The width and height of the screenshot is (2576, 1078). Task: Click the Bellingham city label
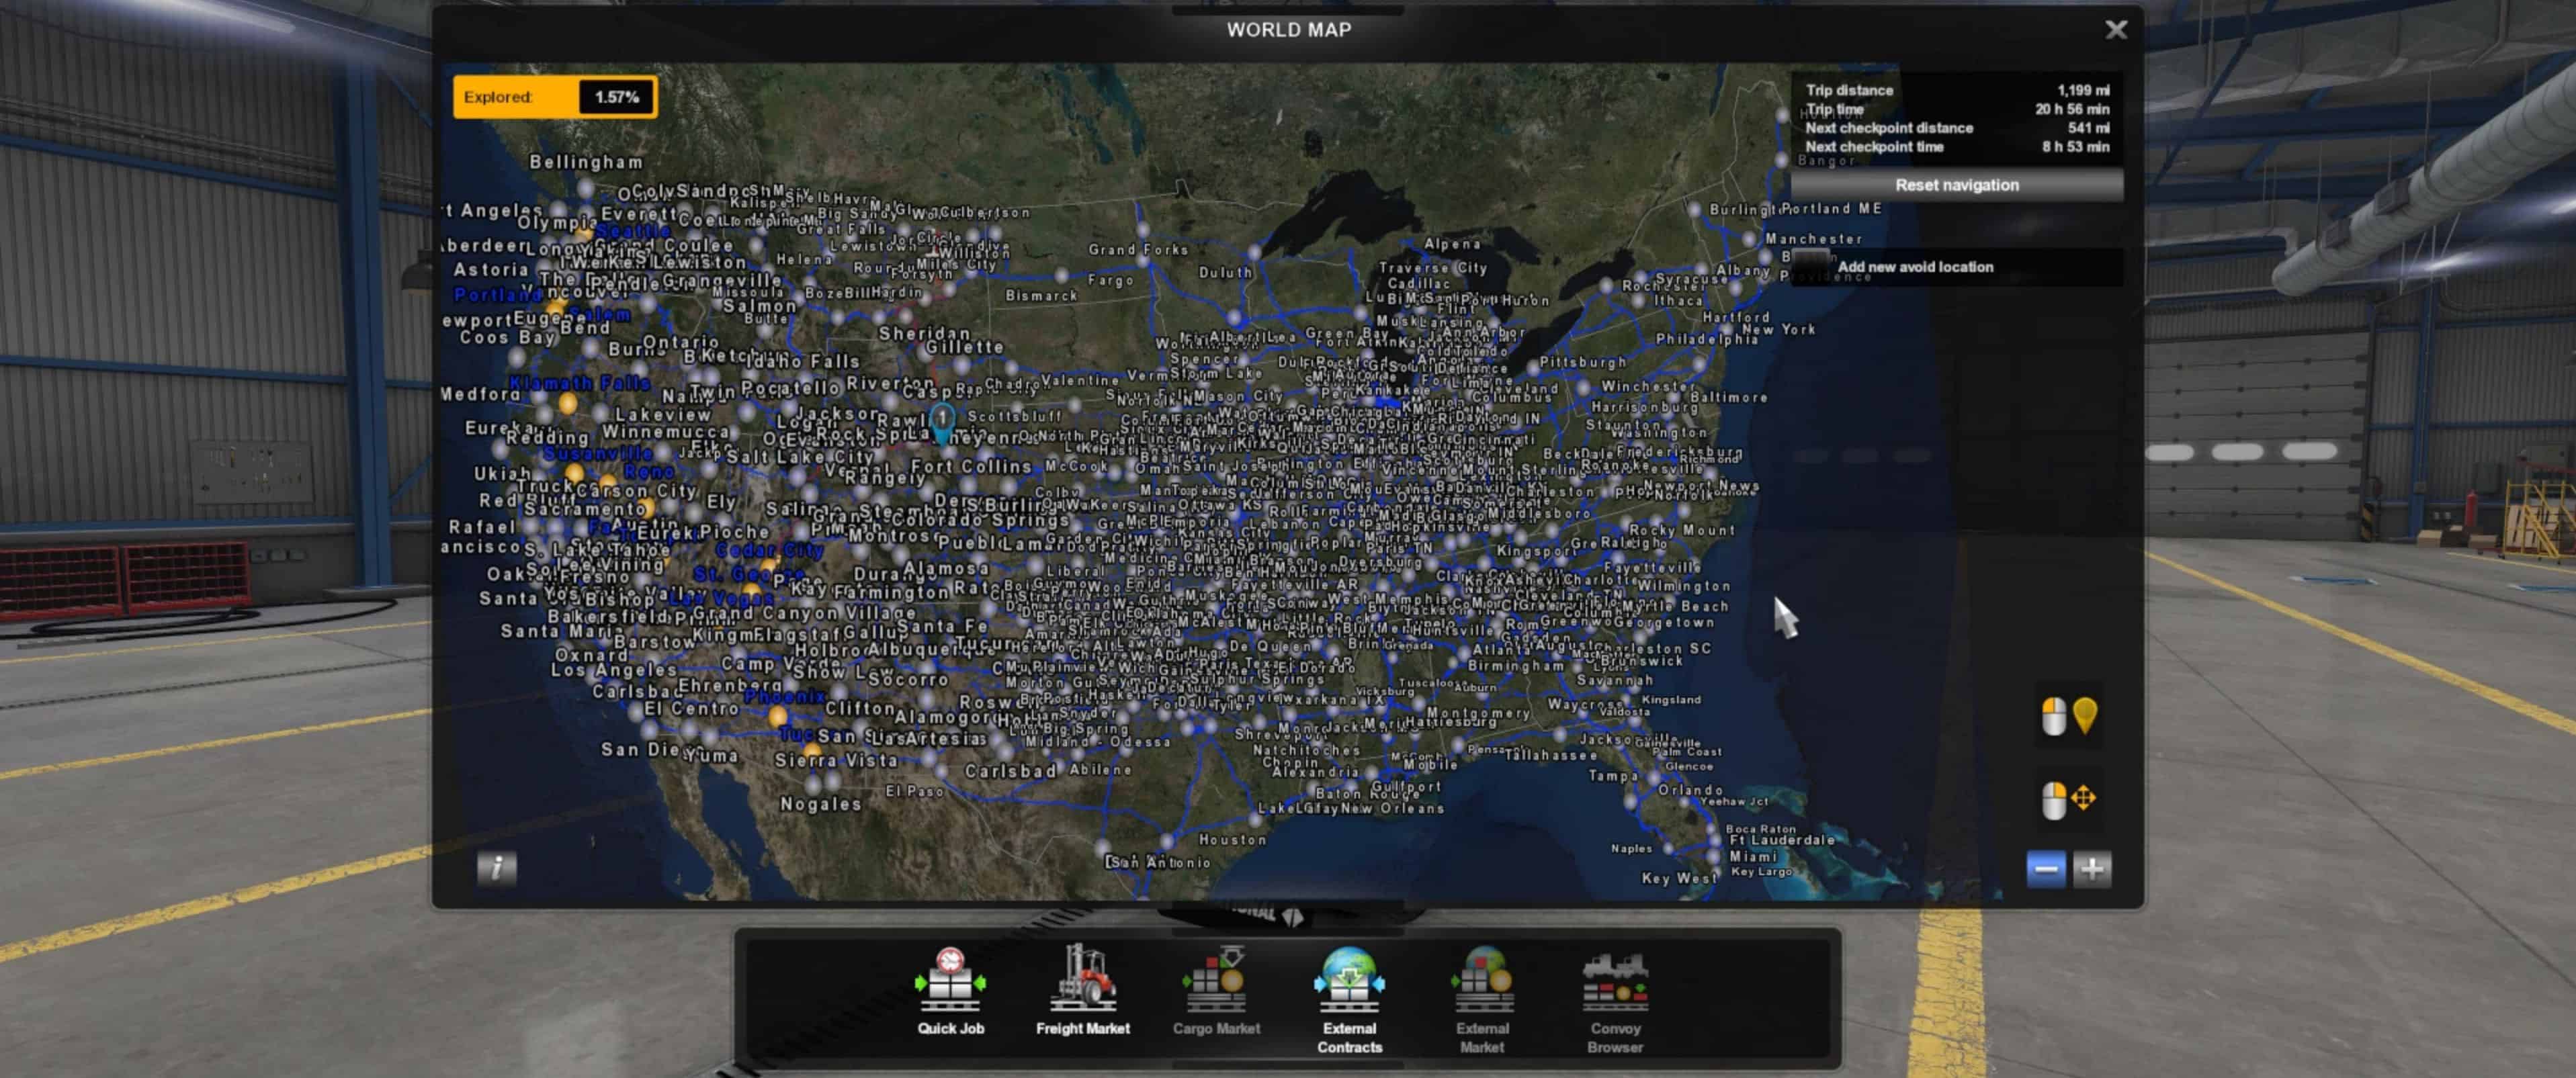tap(586, 163)
